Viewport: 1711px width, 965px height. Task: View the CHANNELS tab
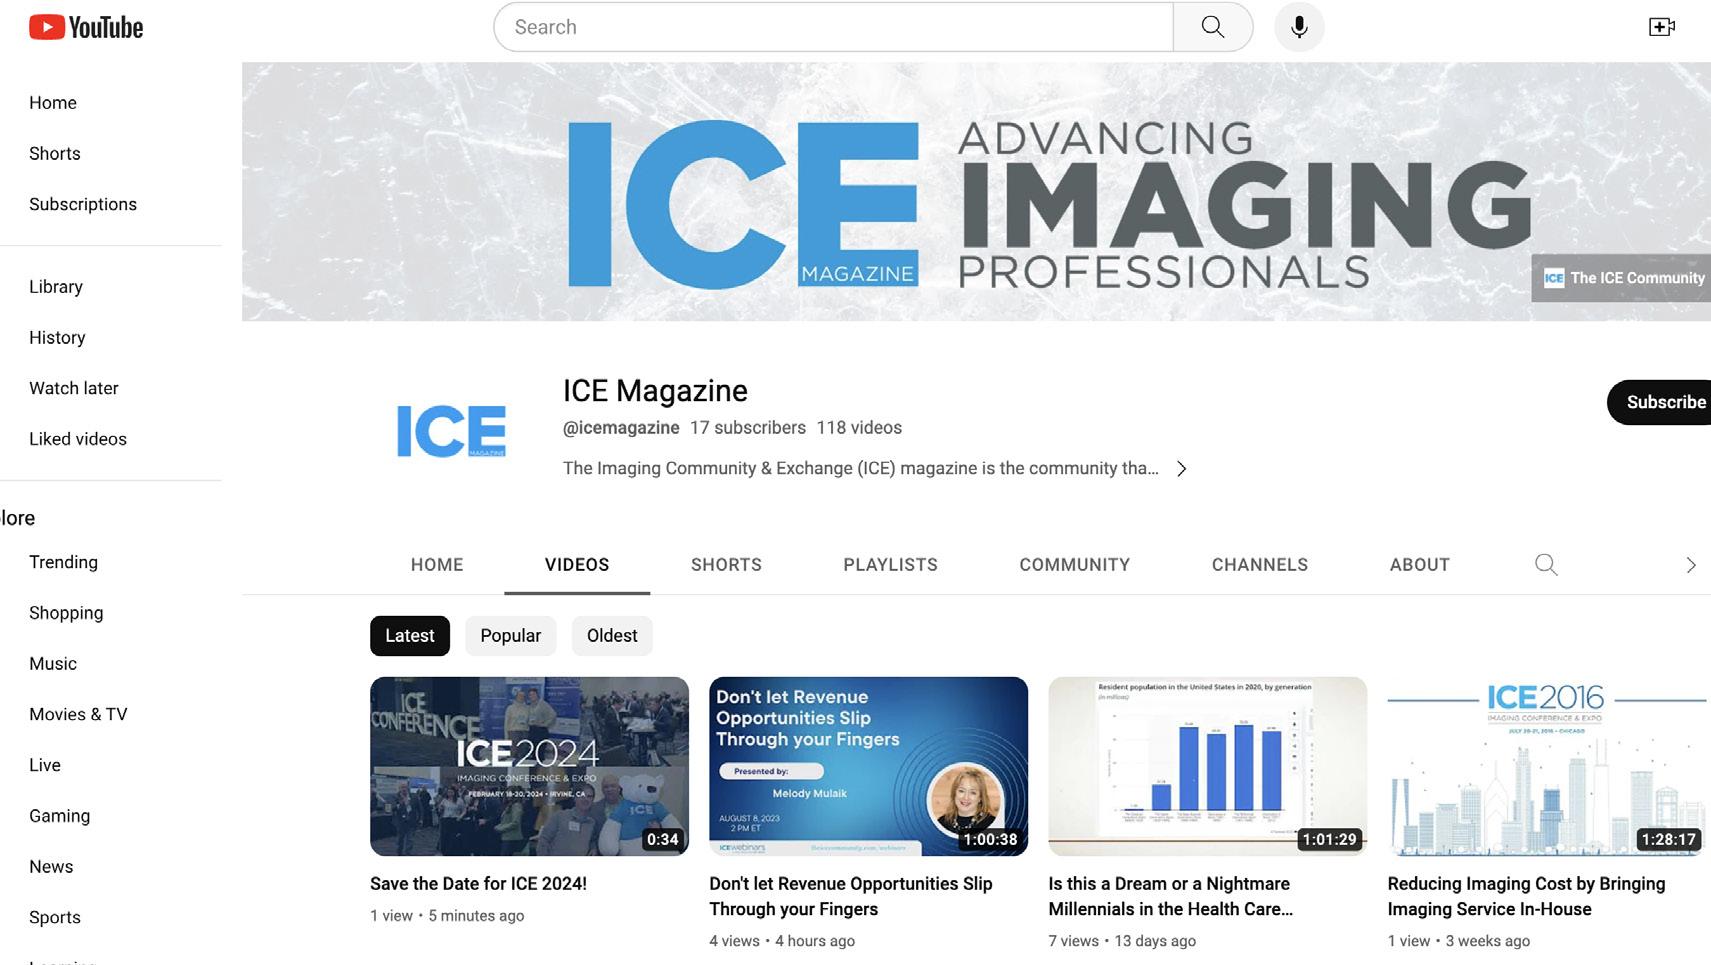tap(1260, 565)
